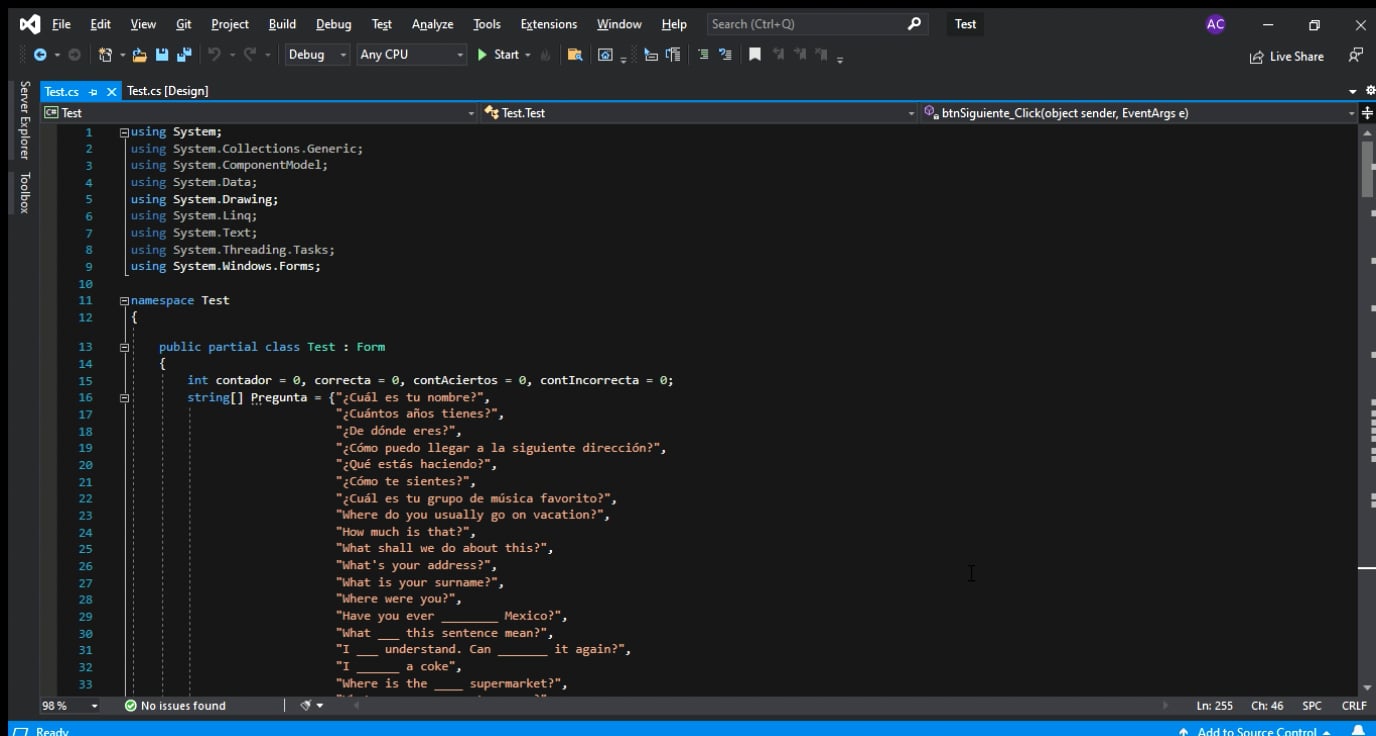This screenshot has width=1376, height=736.
Task: Click the Save All icon
Action: pos(183,55)
